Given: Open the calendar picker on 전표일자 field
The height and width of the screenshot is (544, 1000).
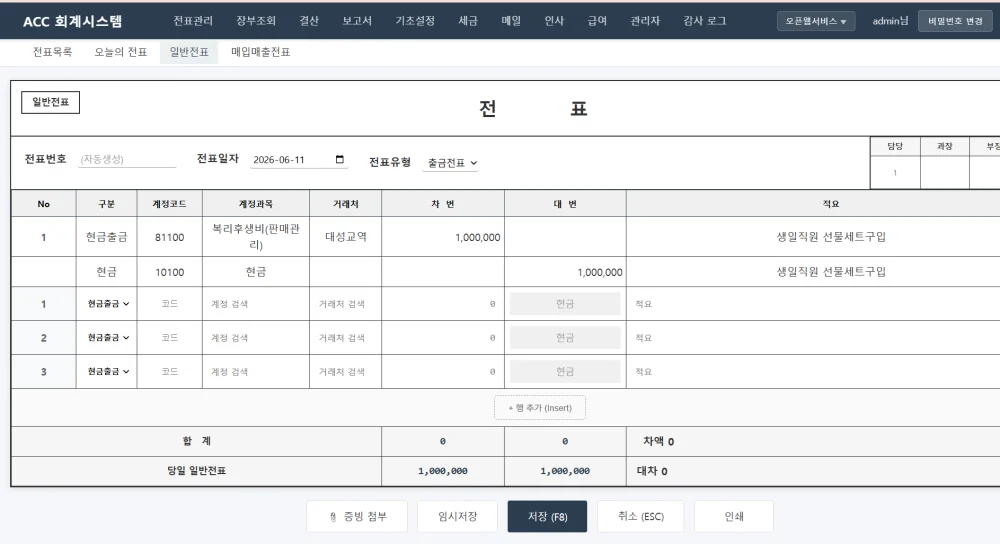Looking at the screenshot, I should tap(339, 159).
